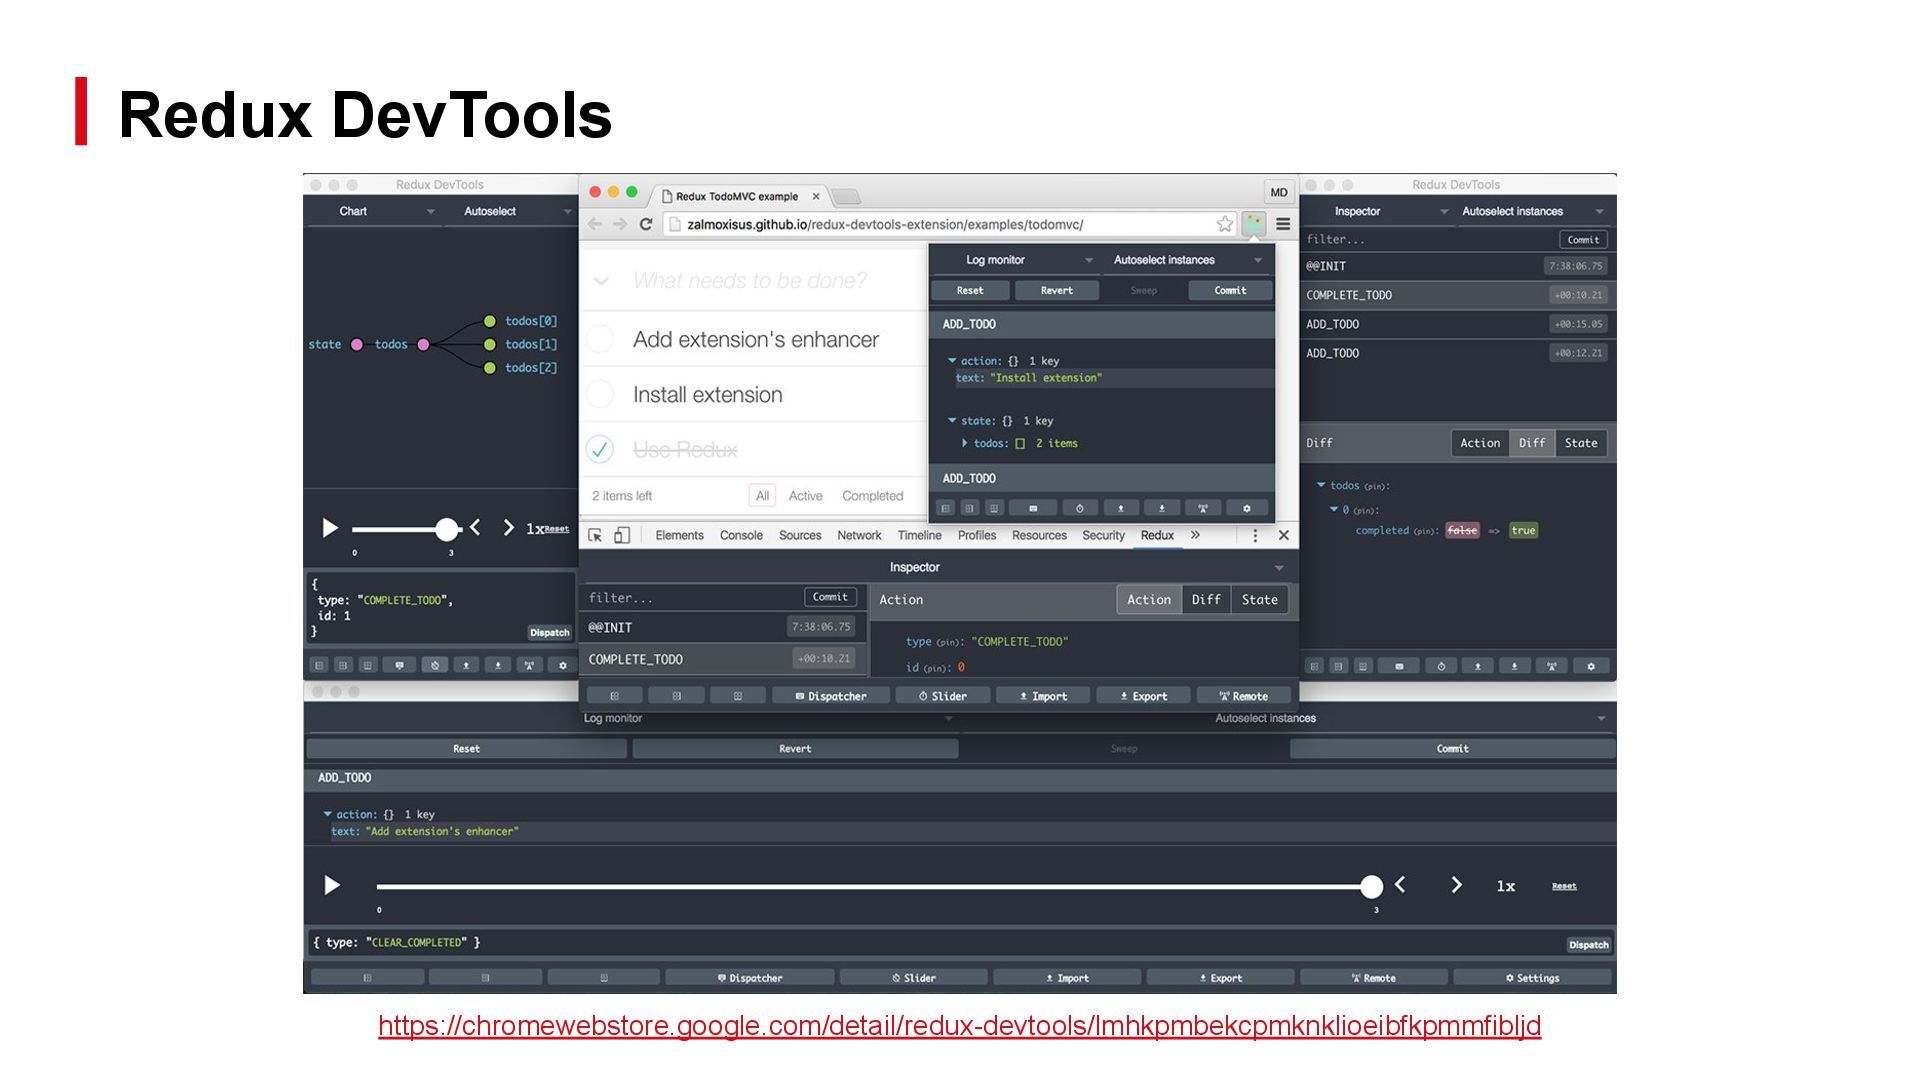Click the address bar URL field
The width and height of the screenshot is (1920, 1080).
[x=950, y=224]
